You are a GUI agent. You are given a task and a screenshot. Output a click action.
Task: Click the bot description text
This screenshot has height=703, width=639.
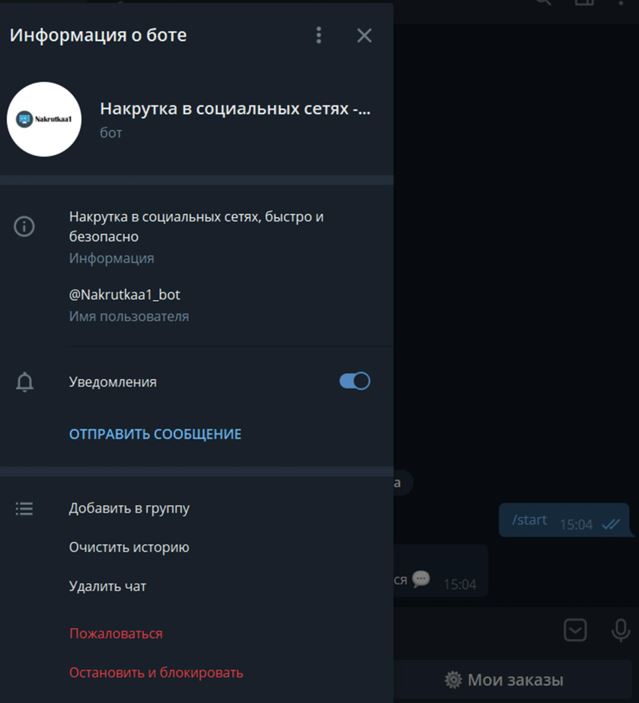tap(196, 226)
